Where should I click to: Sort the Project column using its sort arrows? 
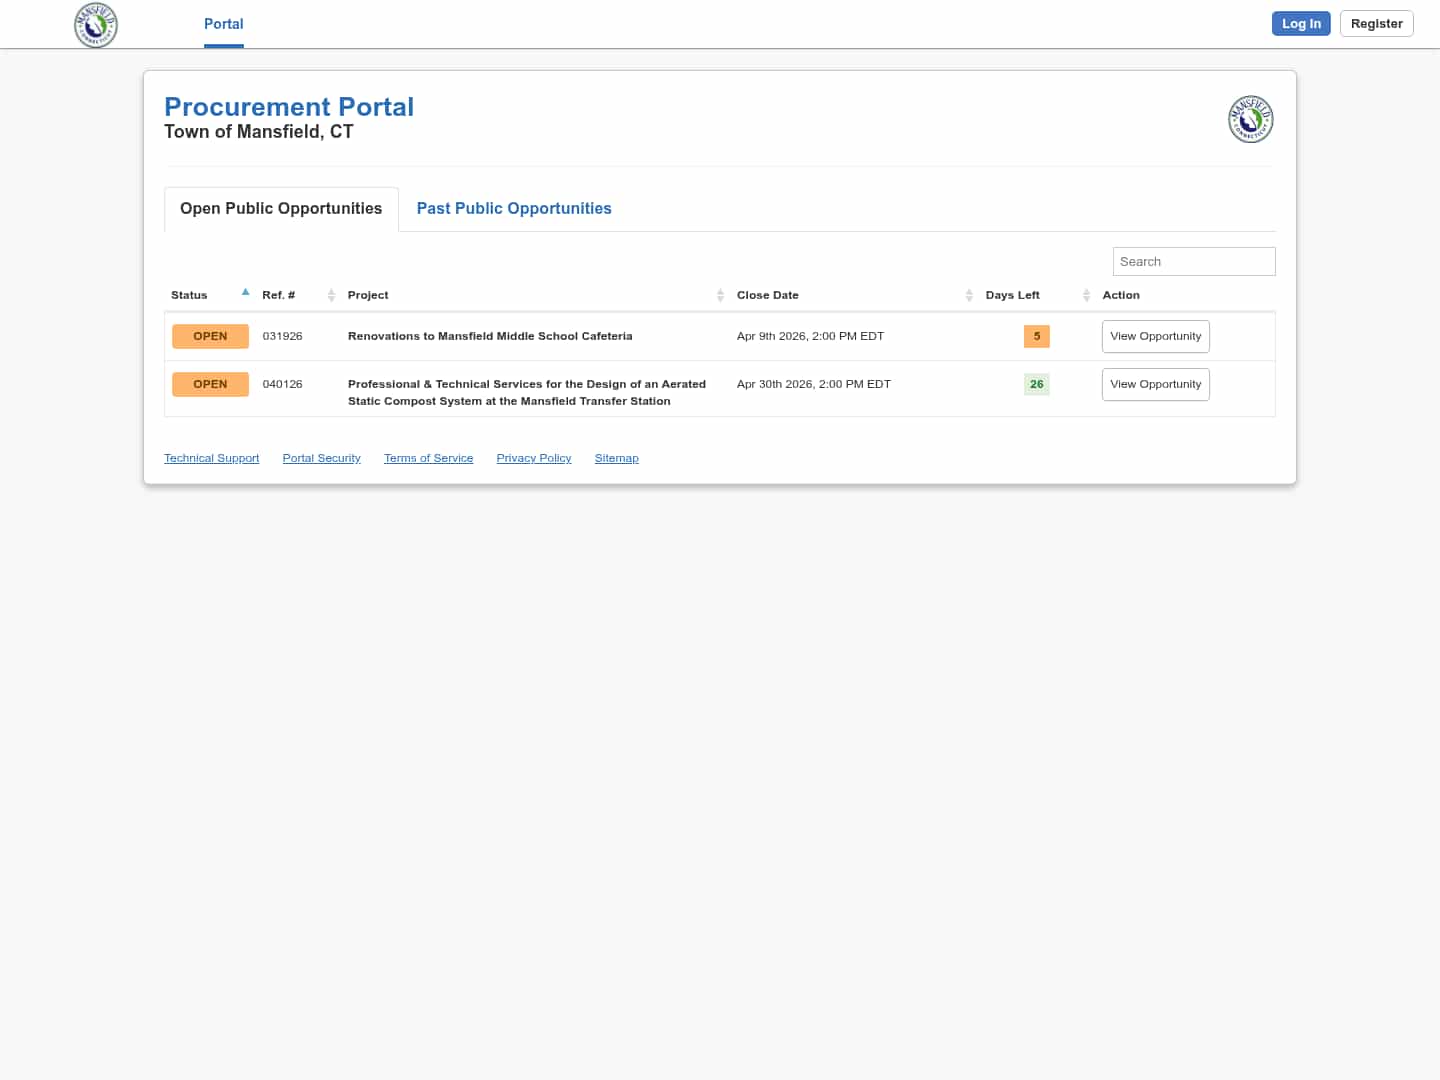[x=720, y=295]
